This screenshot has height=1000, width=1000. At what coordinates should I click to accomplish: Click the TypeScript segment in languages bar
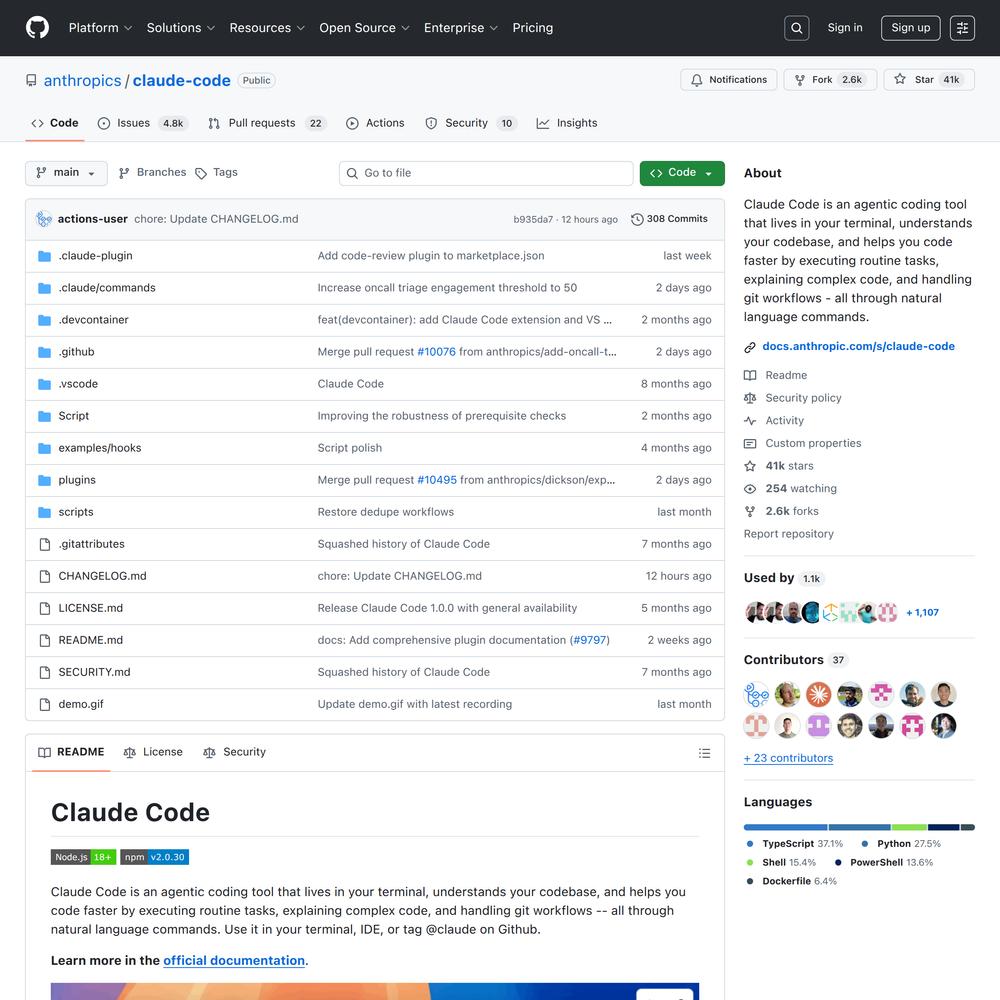point(785,827)
